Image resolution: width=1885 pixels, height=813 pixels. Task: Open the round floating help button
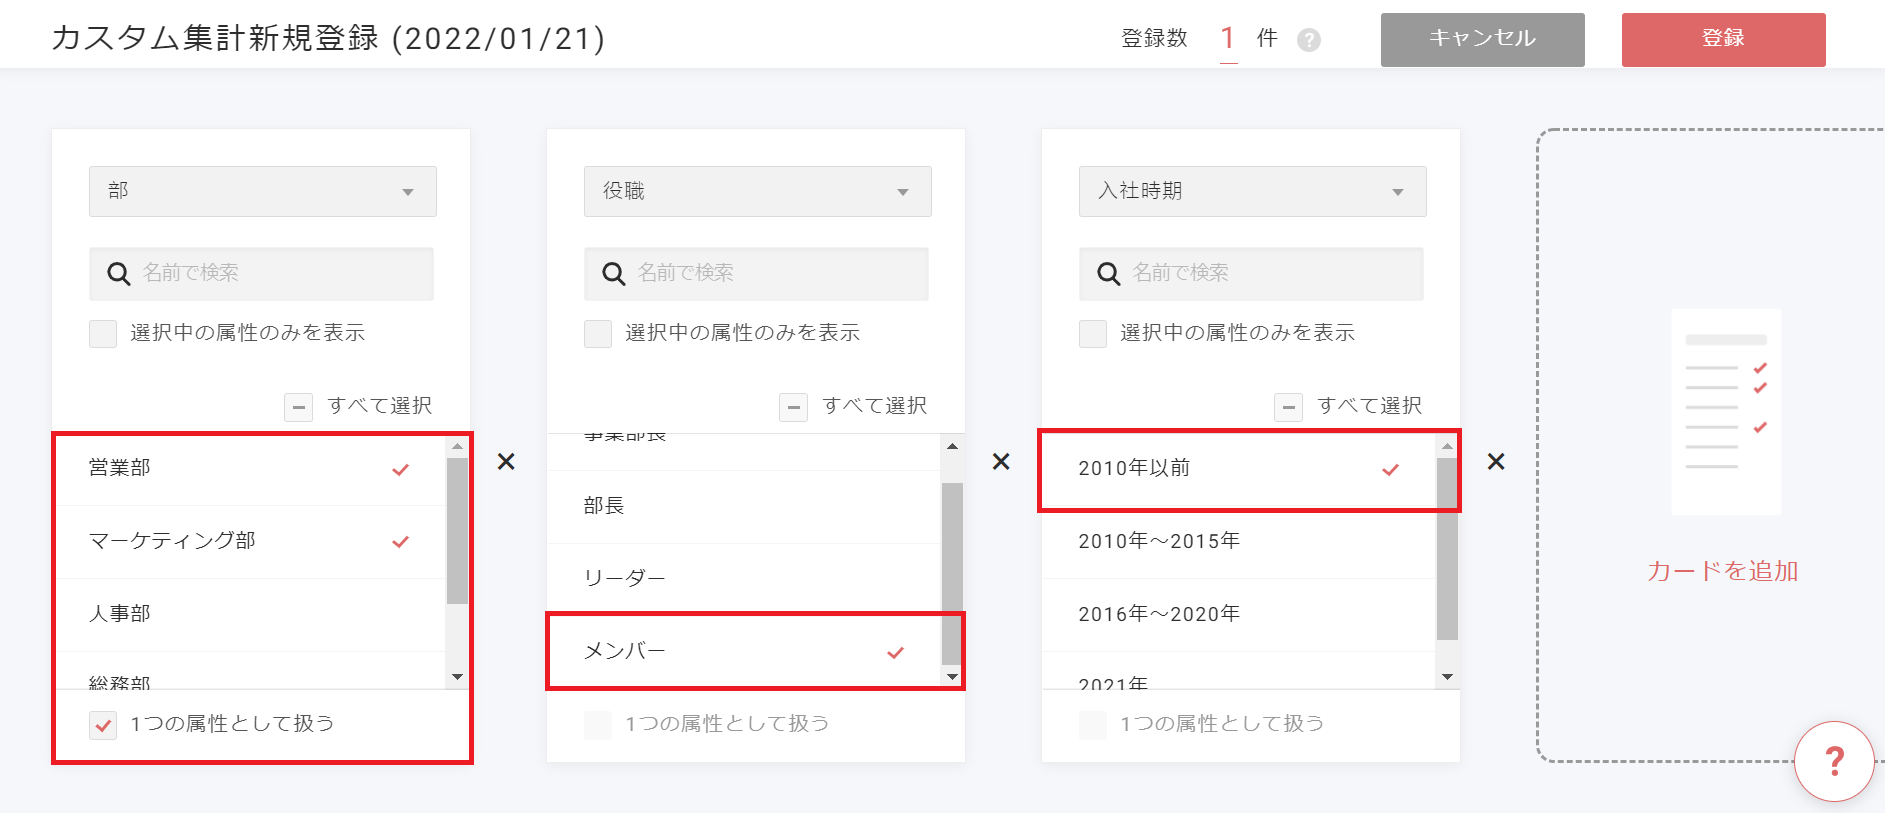(x=1833, y=761)
